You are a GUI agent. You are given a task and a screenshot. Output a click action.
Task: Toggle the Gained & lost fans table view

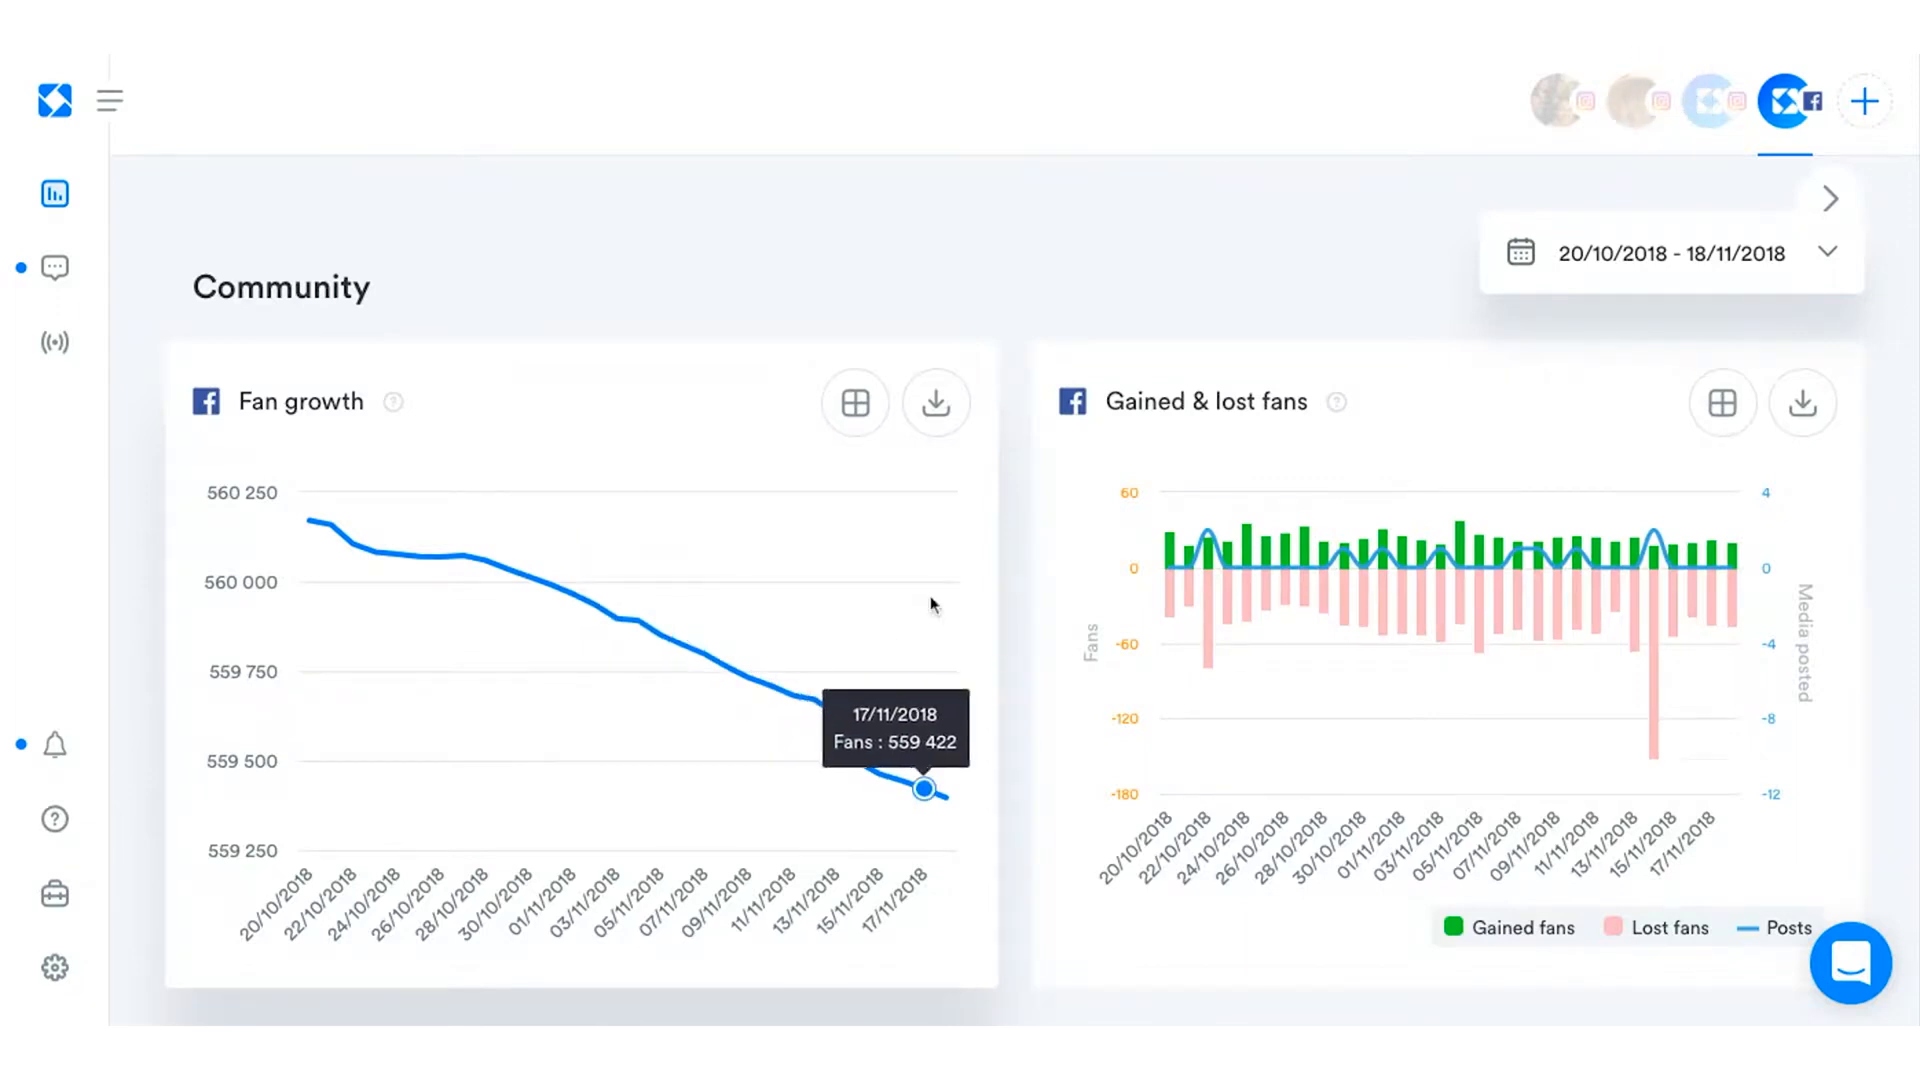click(x=1722, y=402)
